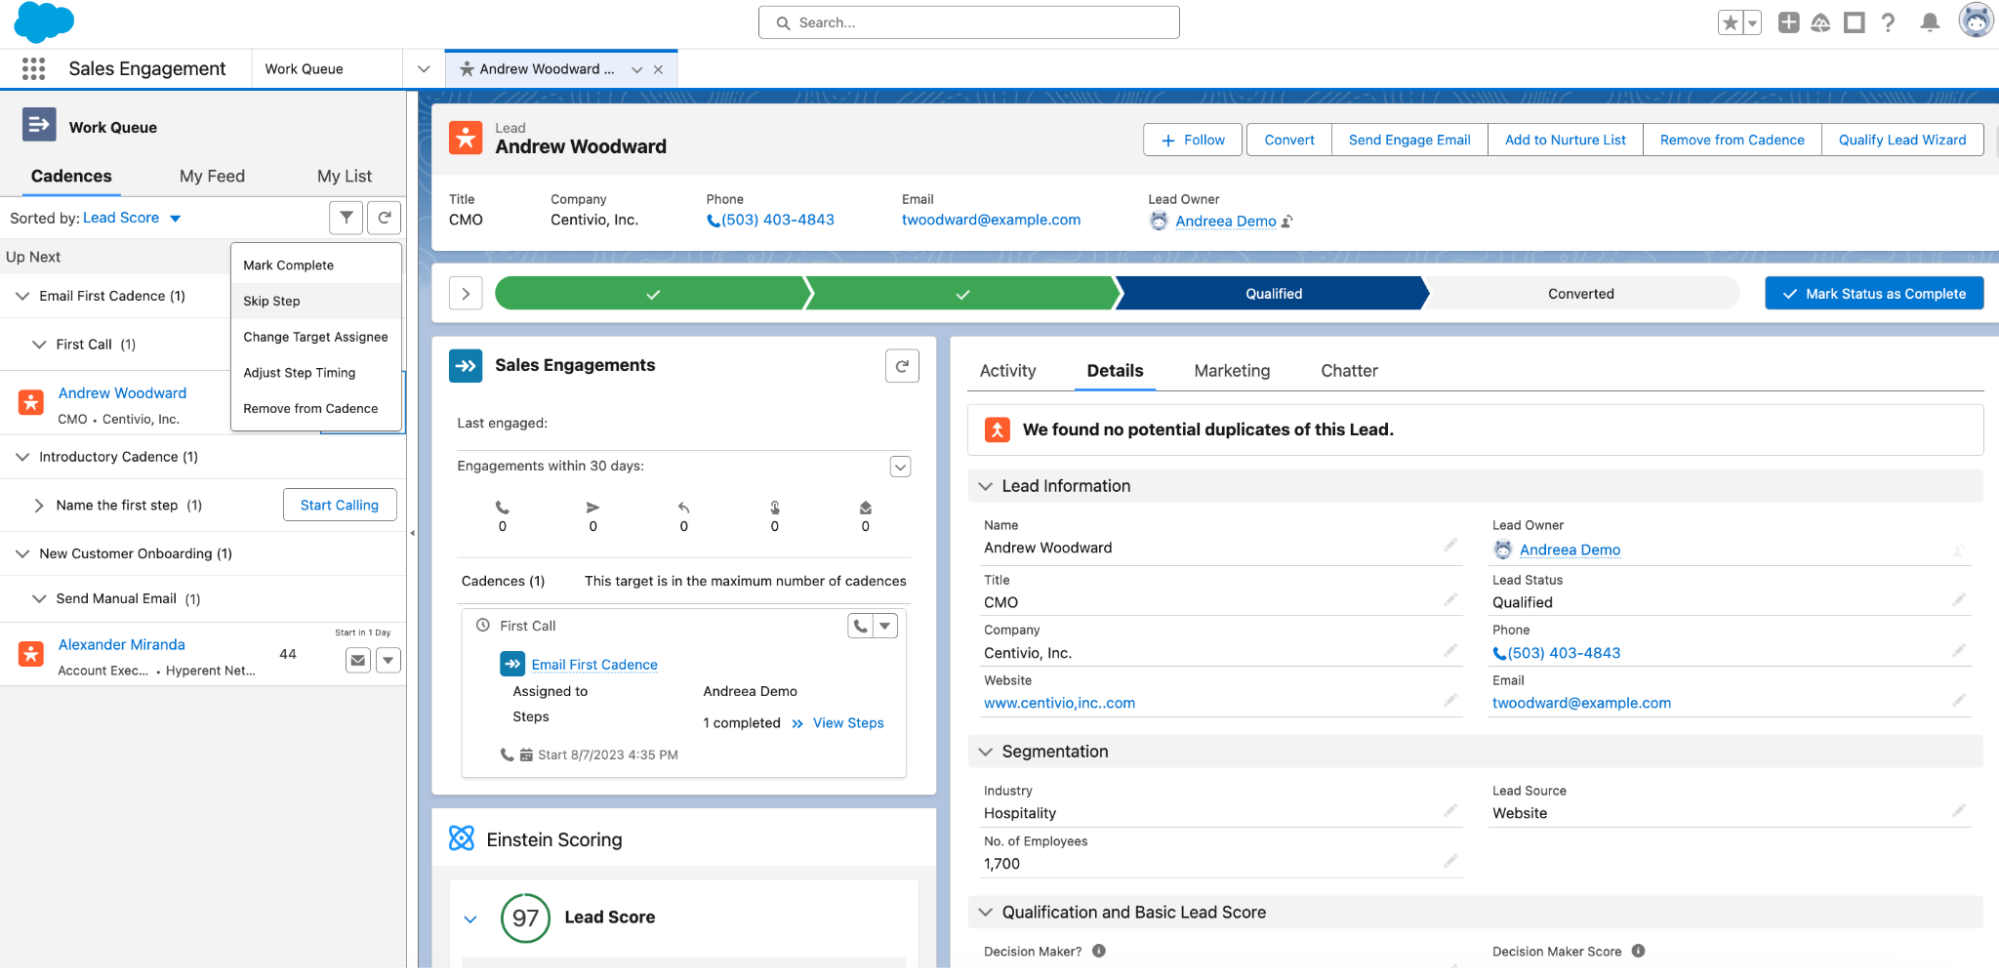
Task: Collapse the Lead Information section
Action: 985,486
